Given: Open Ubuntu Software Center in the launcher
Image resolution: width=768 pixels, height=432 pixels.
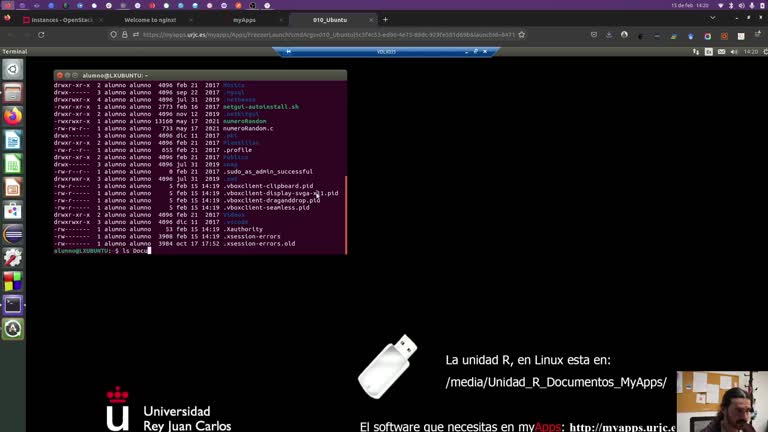Looking at the screenshot, I should point(13,211).
